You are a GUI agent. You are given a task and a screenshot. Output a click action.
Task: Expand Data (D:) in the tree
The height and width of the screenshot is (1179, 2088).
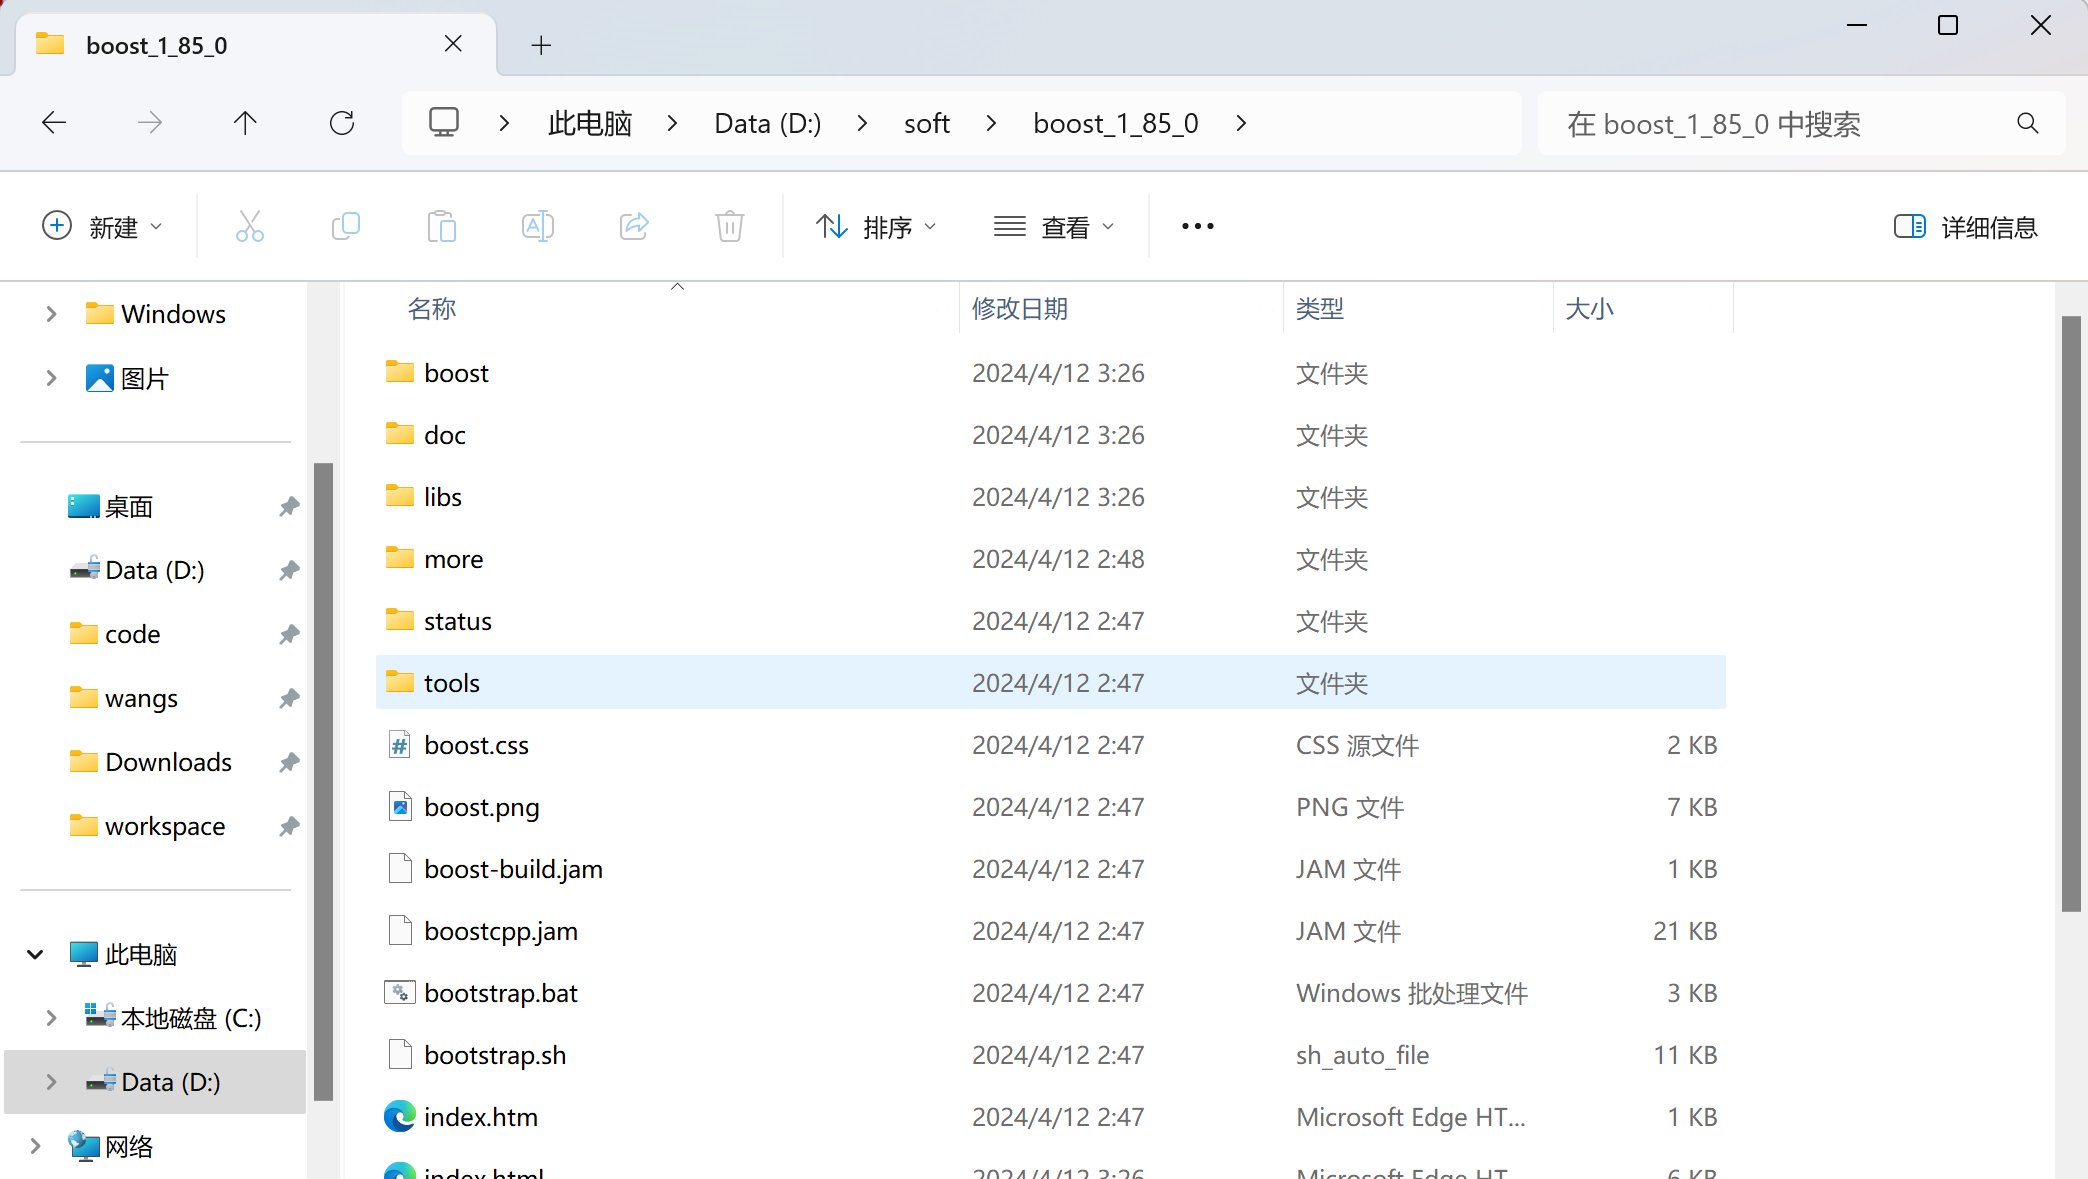51,1082
